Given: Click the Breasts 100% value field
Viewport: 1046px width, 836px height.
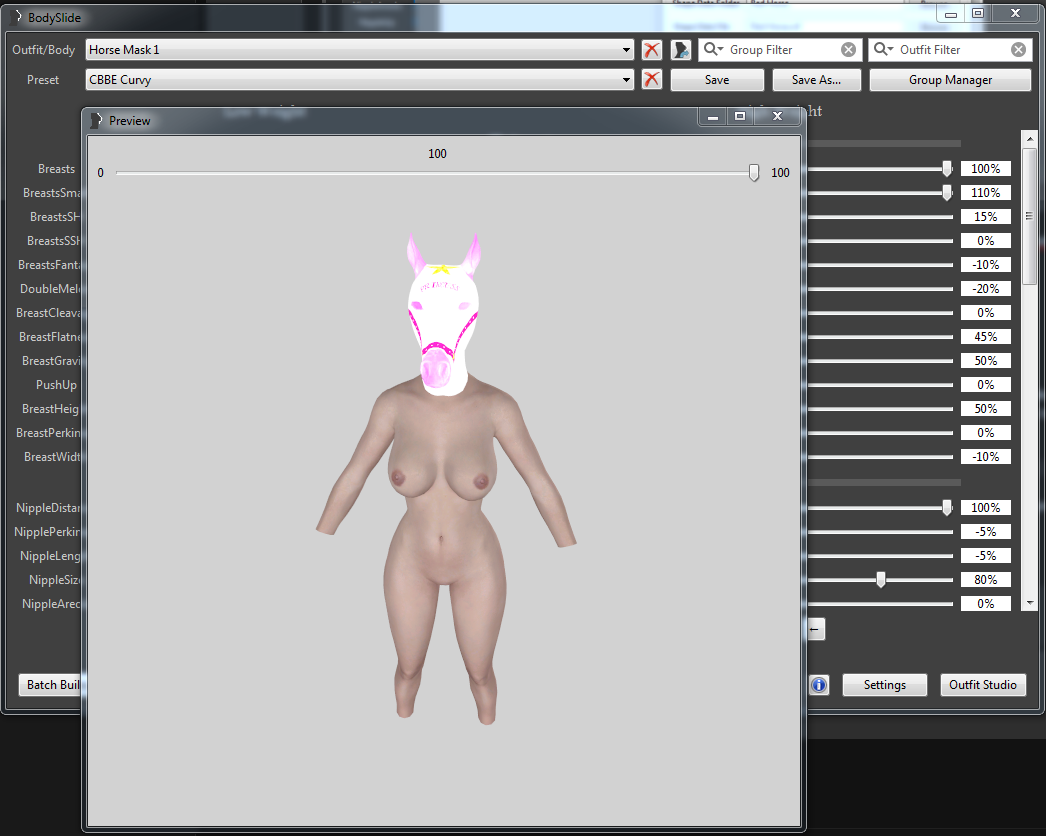Looking at the screenshot, I should (x=985, y=169).
